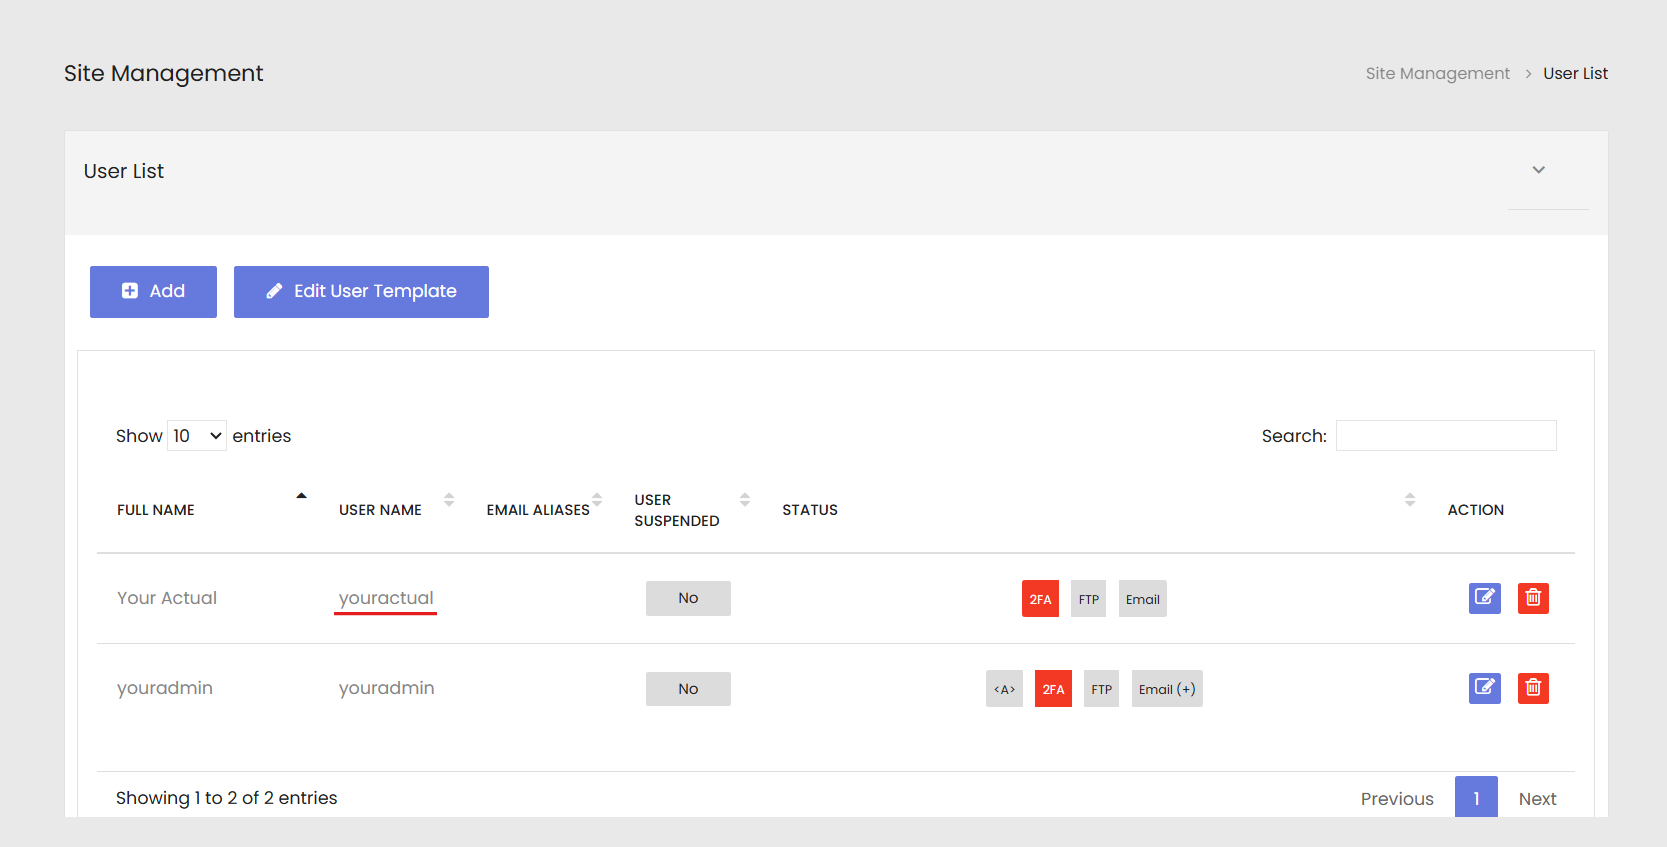The height and width of the screenshot is (847, 1667).
Task: Toggle suspended state No for Your Actual
Action: pyautogui.click(x=688, y=598)
